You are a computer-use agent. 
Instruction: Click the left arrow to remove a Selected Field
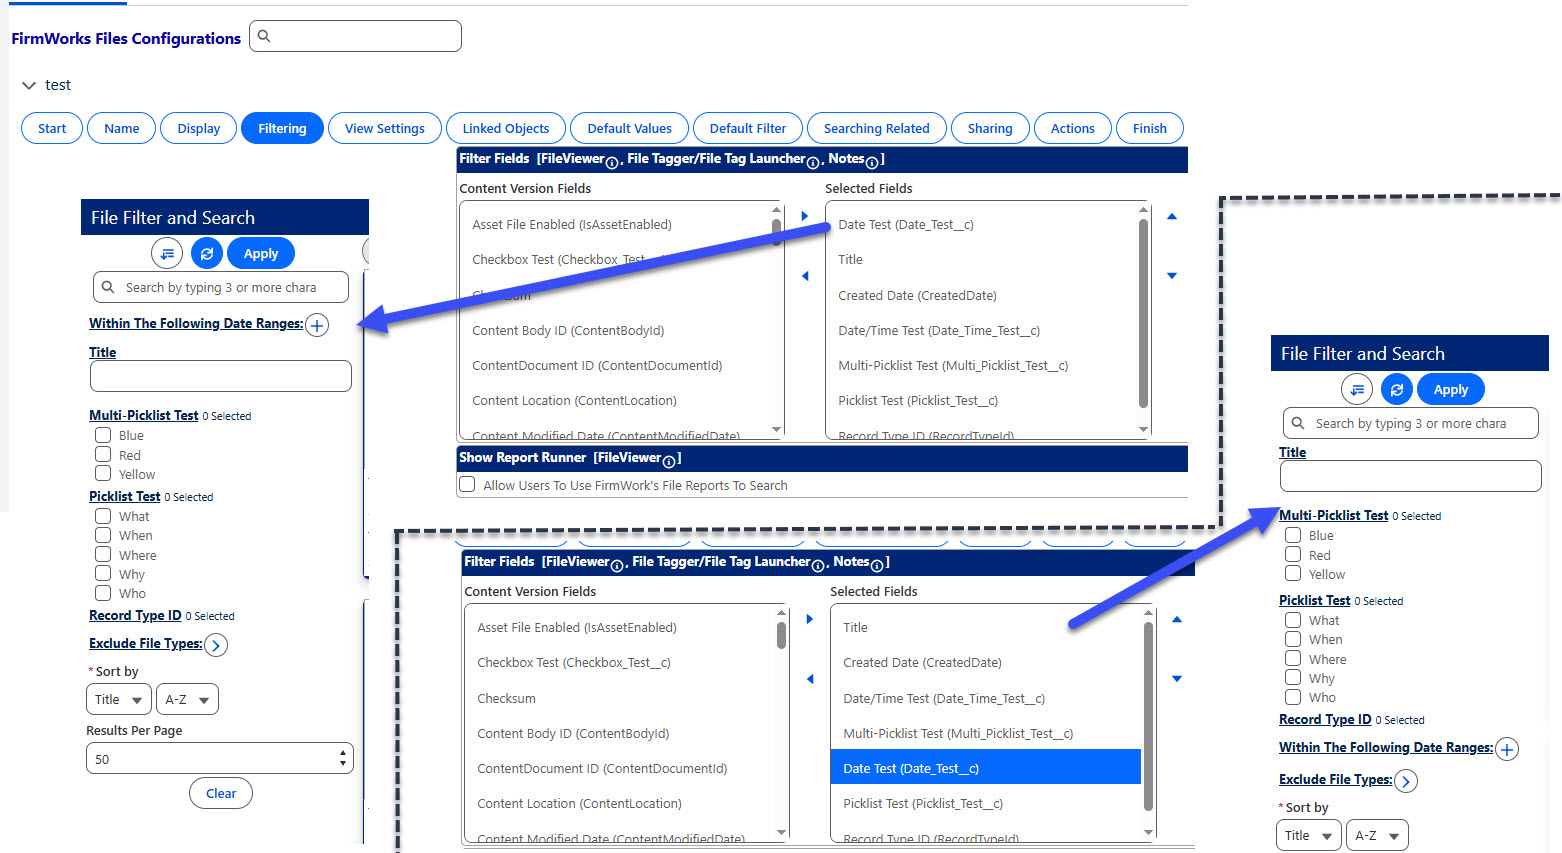[804, 275]
